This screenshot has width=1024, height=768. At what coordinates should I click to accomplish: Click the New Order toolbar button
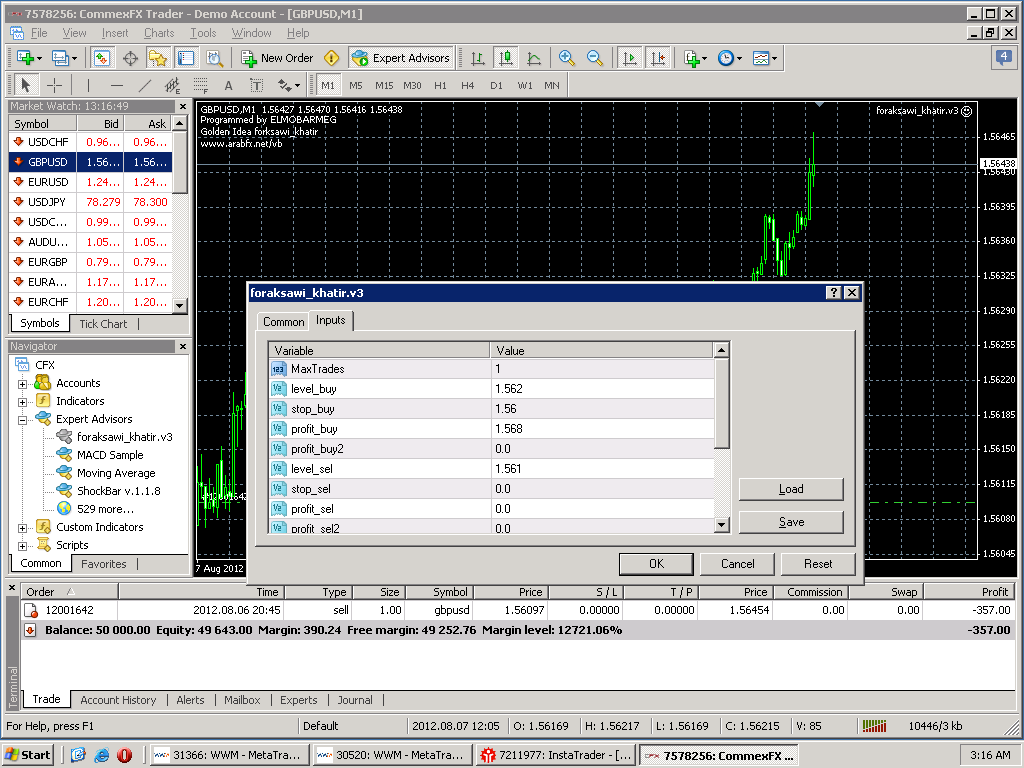click(278, 58)
